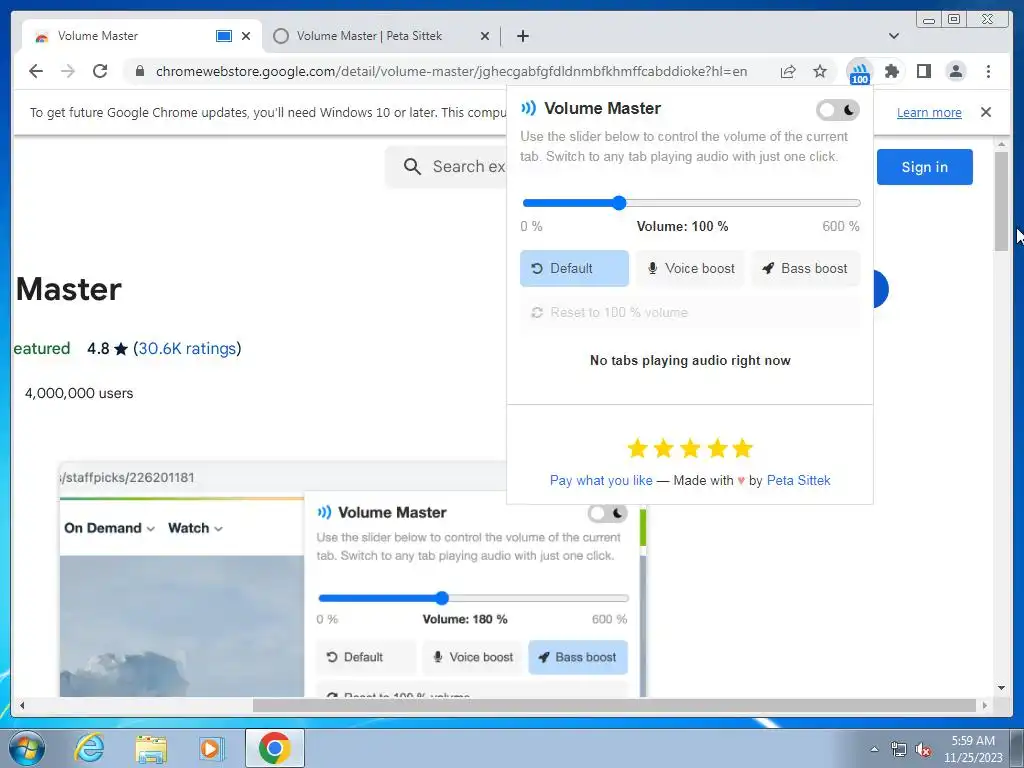Click the muted speaker tray icon
This screenshot has width=1024, height=768.
pos(923,750)
